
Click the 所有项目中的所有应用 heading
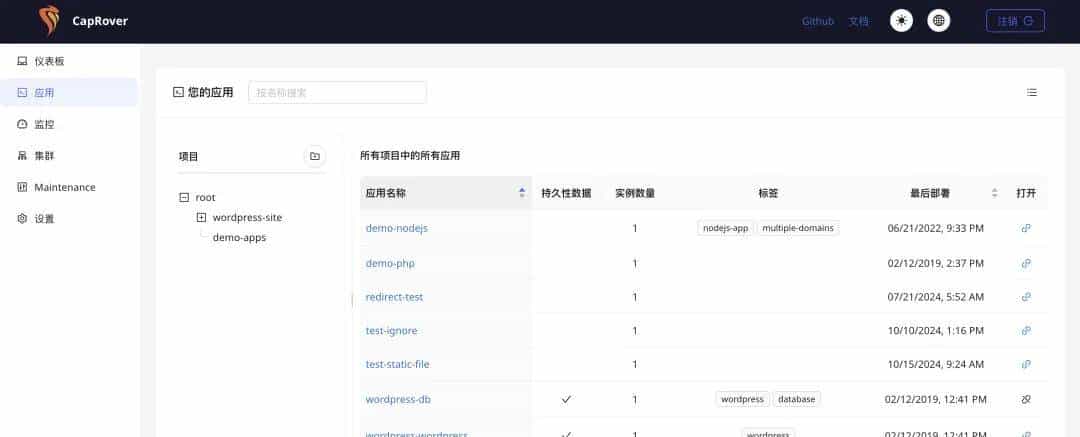pyautogui.click(x=410, y=156)
